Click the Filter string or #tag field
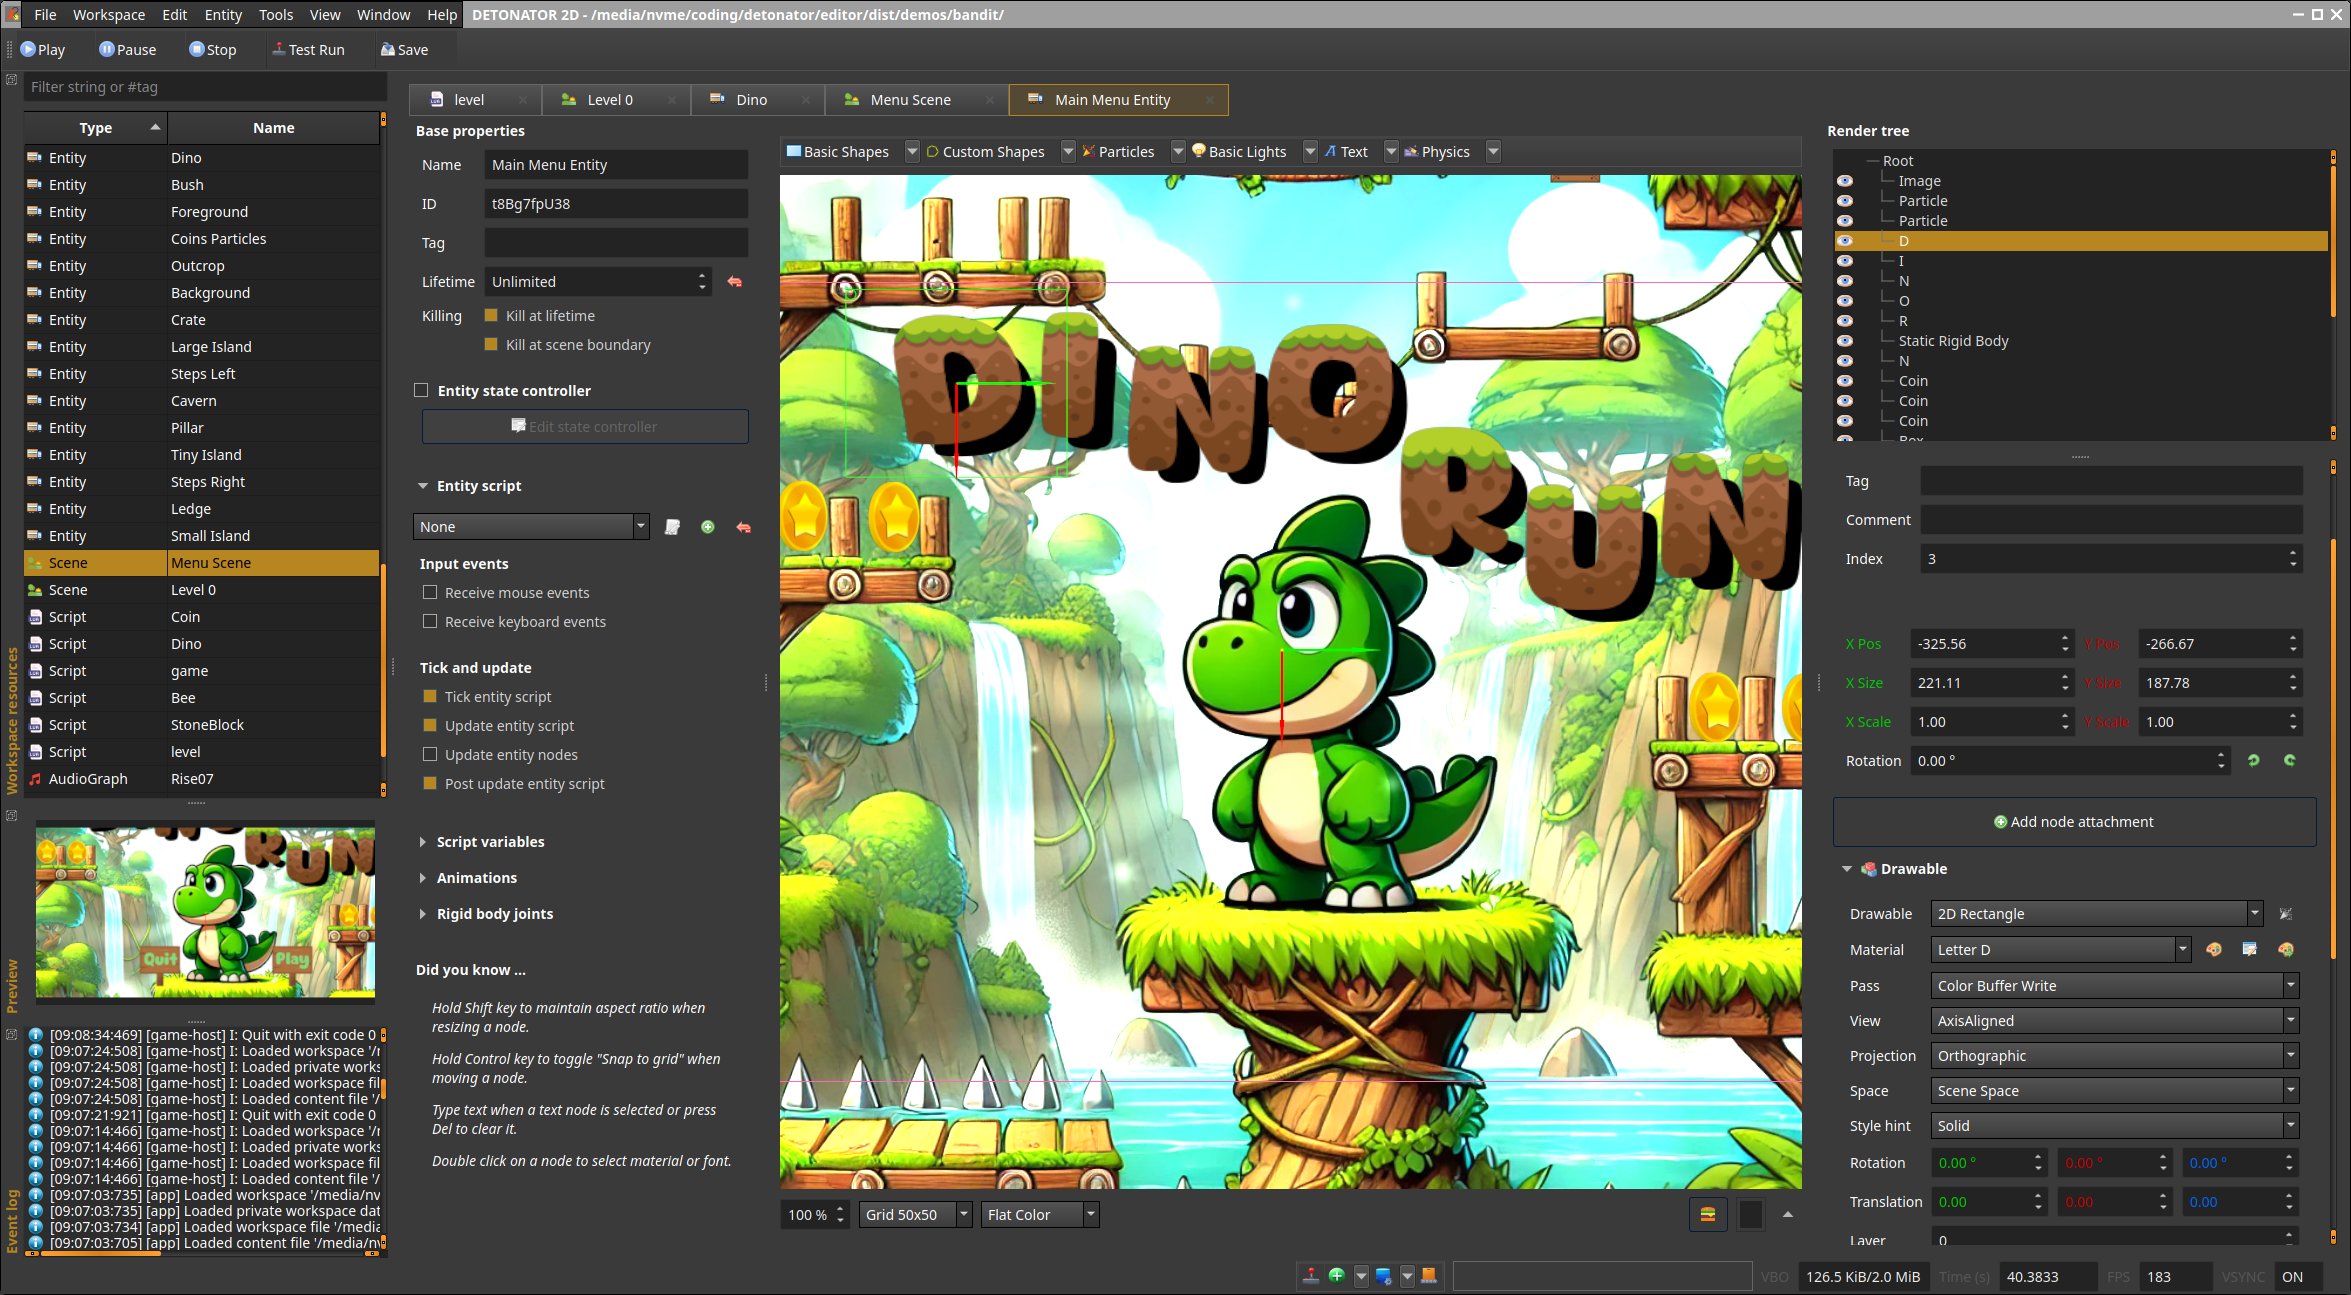The height and width of the screenshot is (1295, 2351). (x=204, y=87)
